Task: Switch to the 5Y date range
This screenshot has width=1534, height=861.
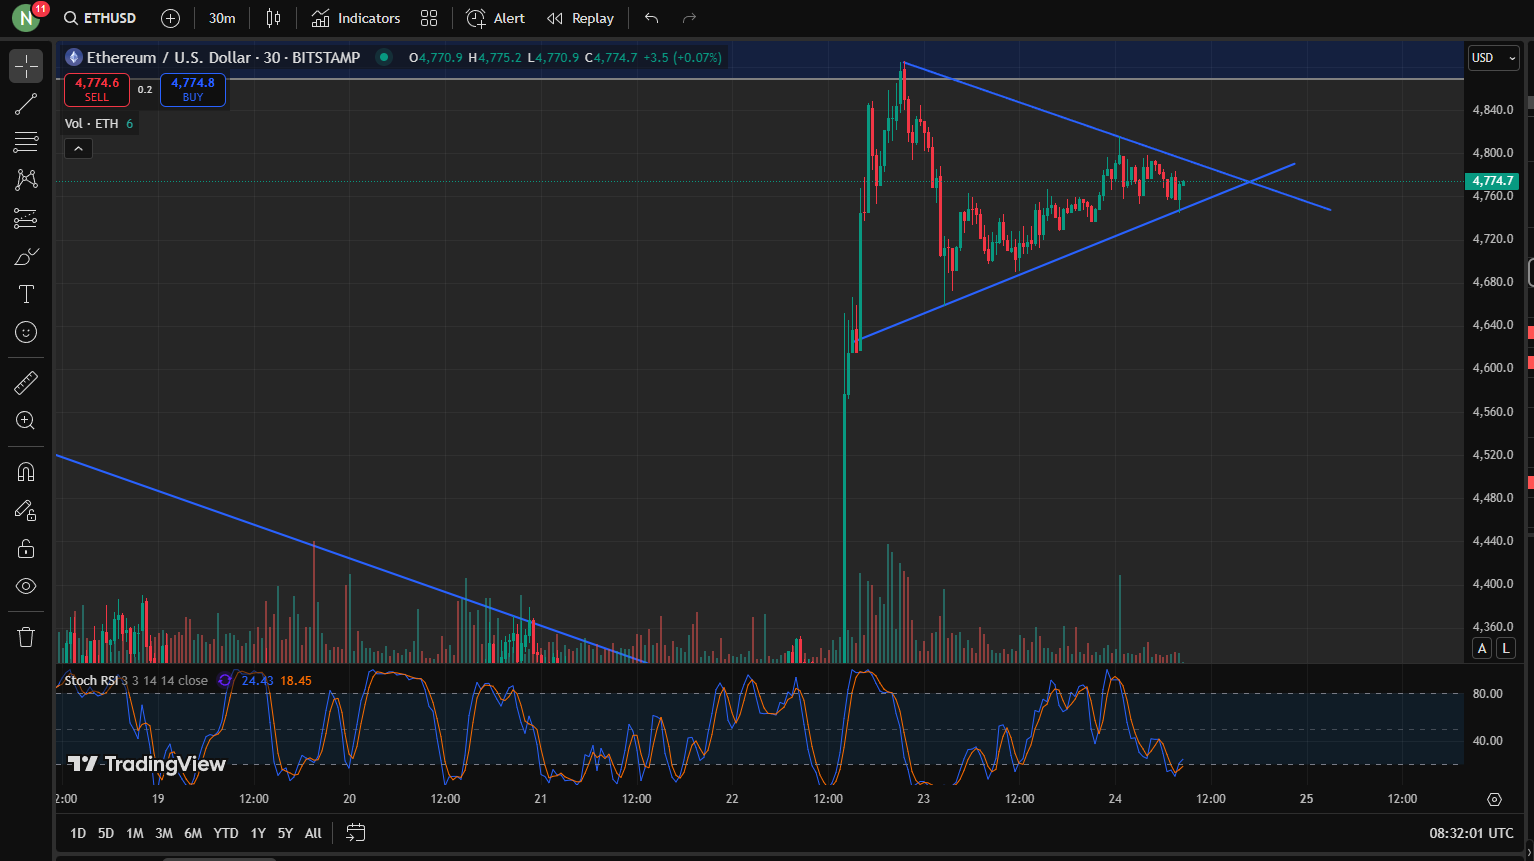Action: coord(285,833)
